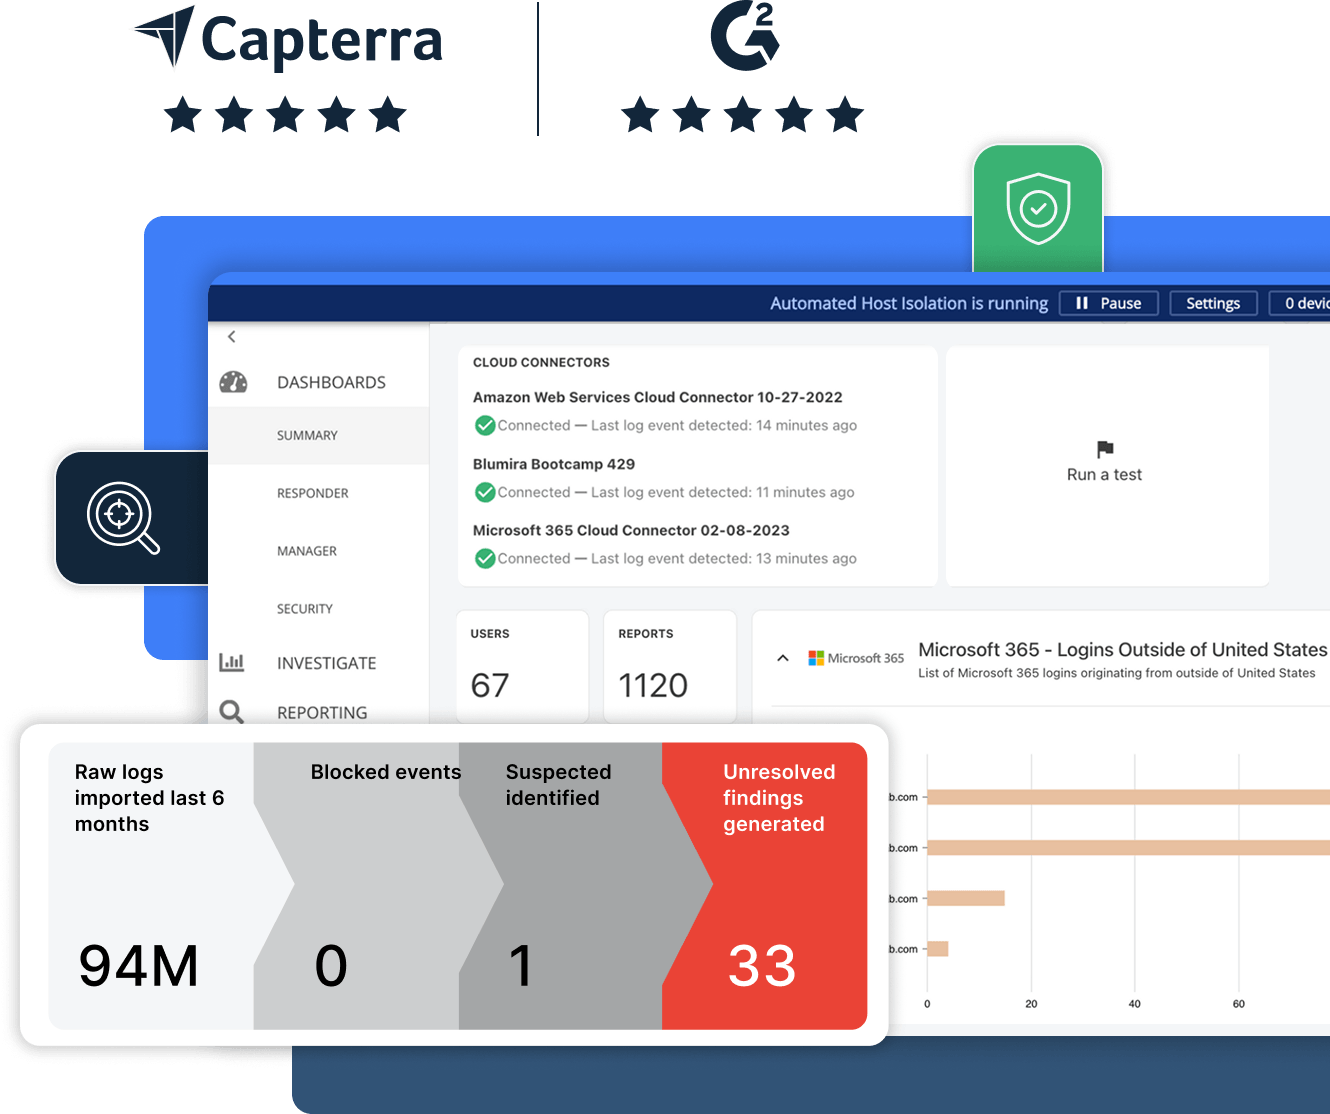
Task: Click the Reporting magnifying glass icon
Action: pos(232,712)
